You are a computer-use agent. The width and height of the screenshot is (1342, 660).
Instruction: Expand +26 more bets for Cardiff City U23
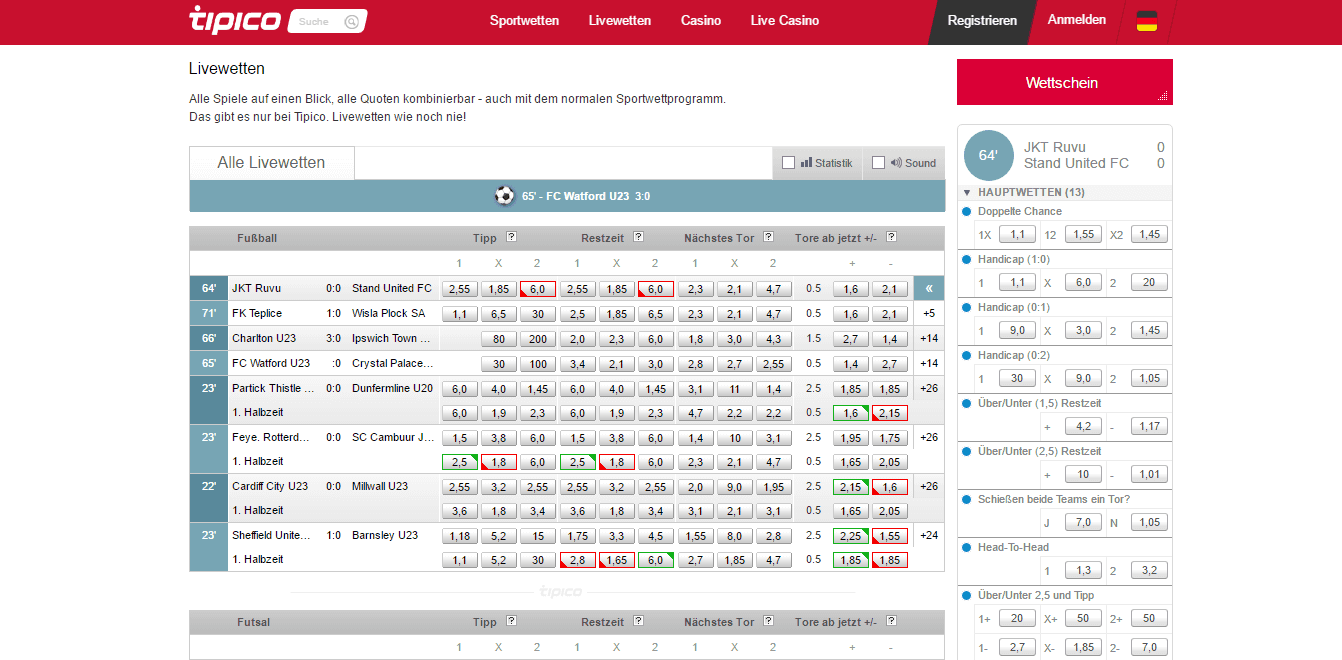pyautogui.click(x=929, y=486)
